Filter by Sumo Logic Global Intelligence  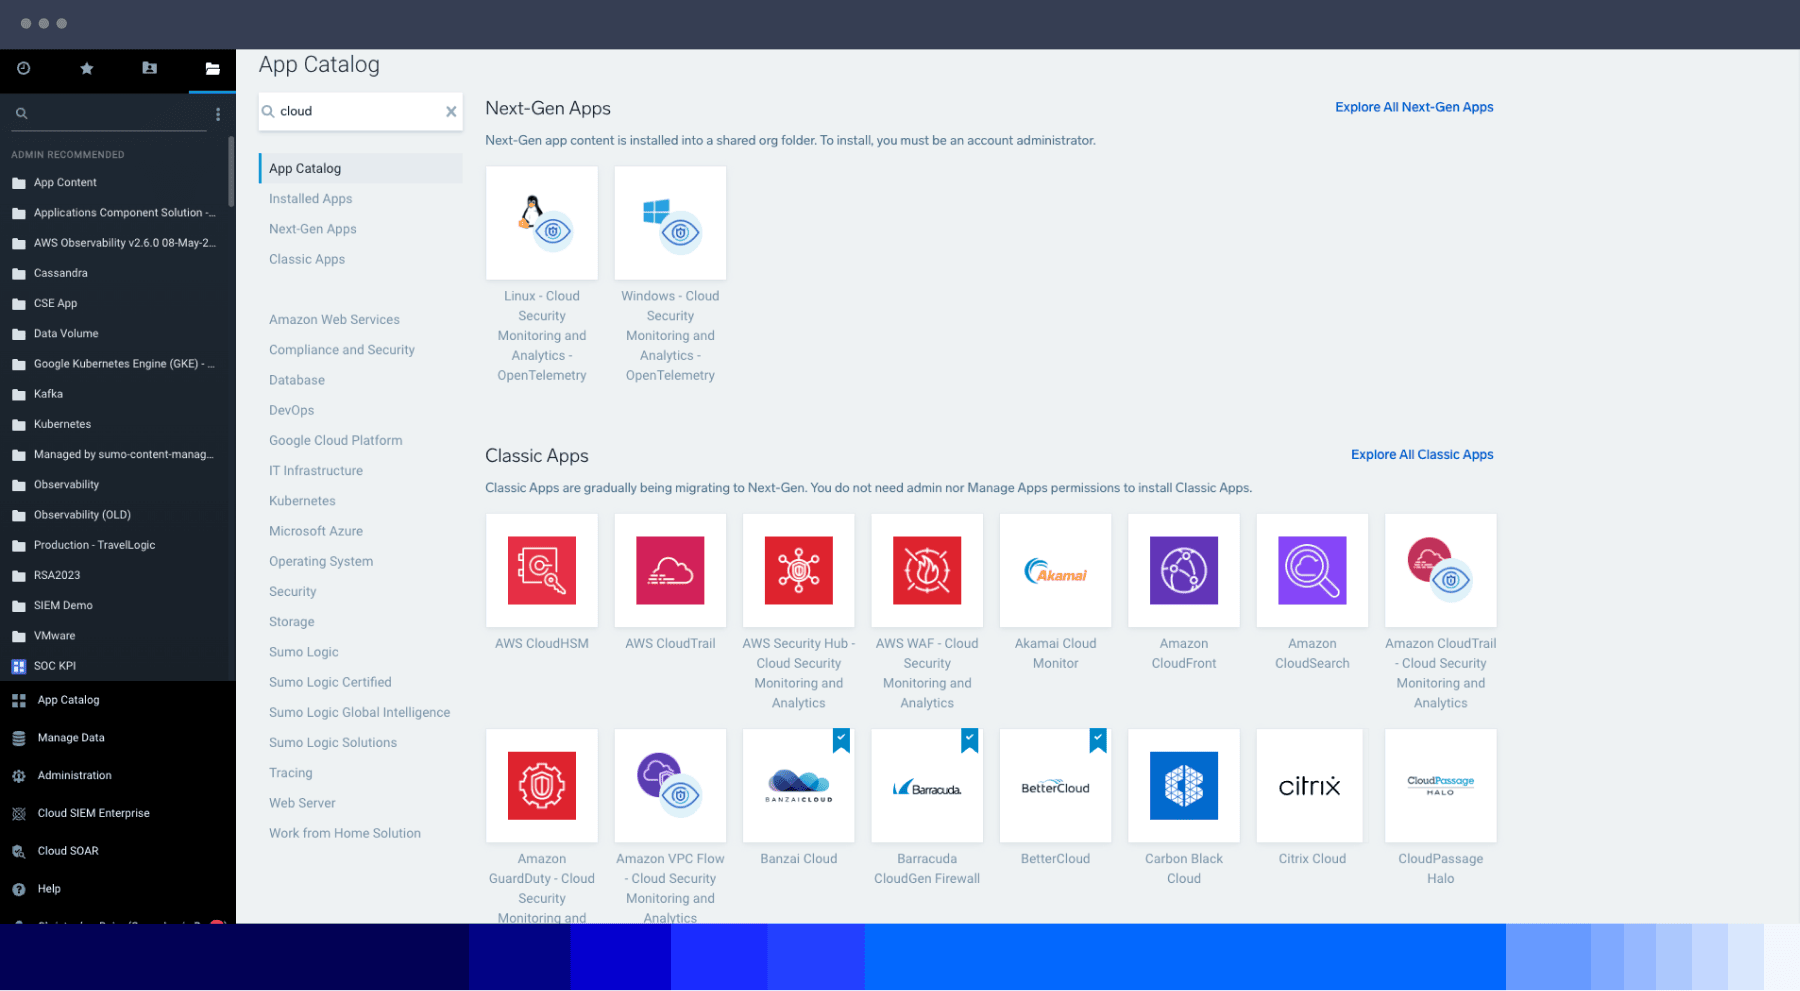[360, 713]
